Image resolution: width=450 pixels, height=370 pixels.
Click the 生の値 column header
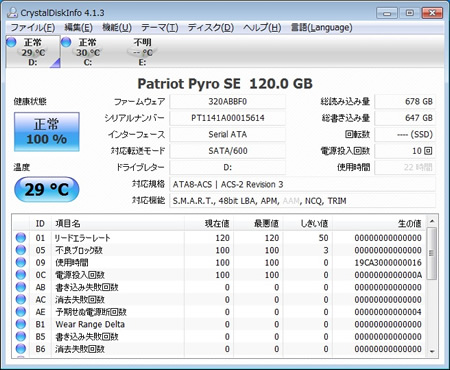click(379, 223)
